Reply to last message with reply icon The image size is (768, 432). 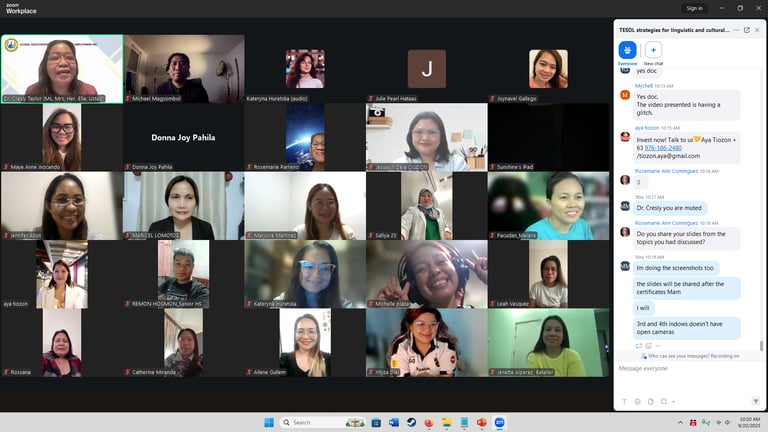pyautogui.click(x=639, y=346)
